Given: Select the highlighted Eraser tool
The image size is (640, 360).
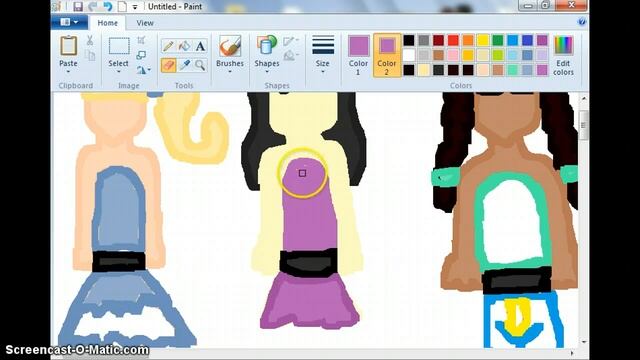Looking at the screenshot, I should [x=168, y=65].
